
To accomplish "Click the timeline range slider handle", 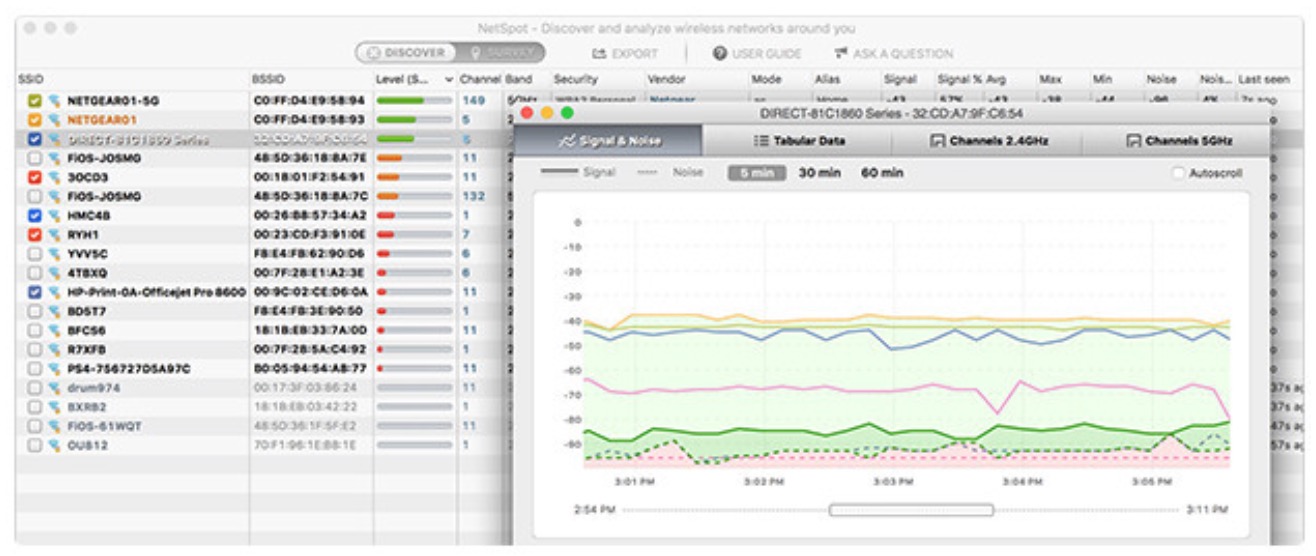I will tap(911, 510).
